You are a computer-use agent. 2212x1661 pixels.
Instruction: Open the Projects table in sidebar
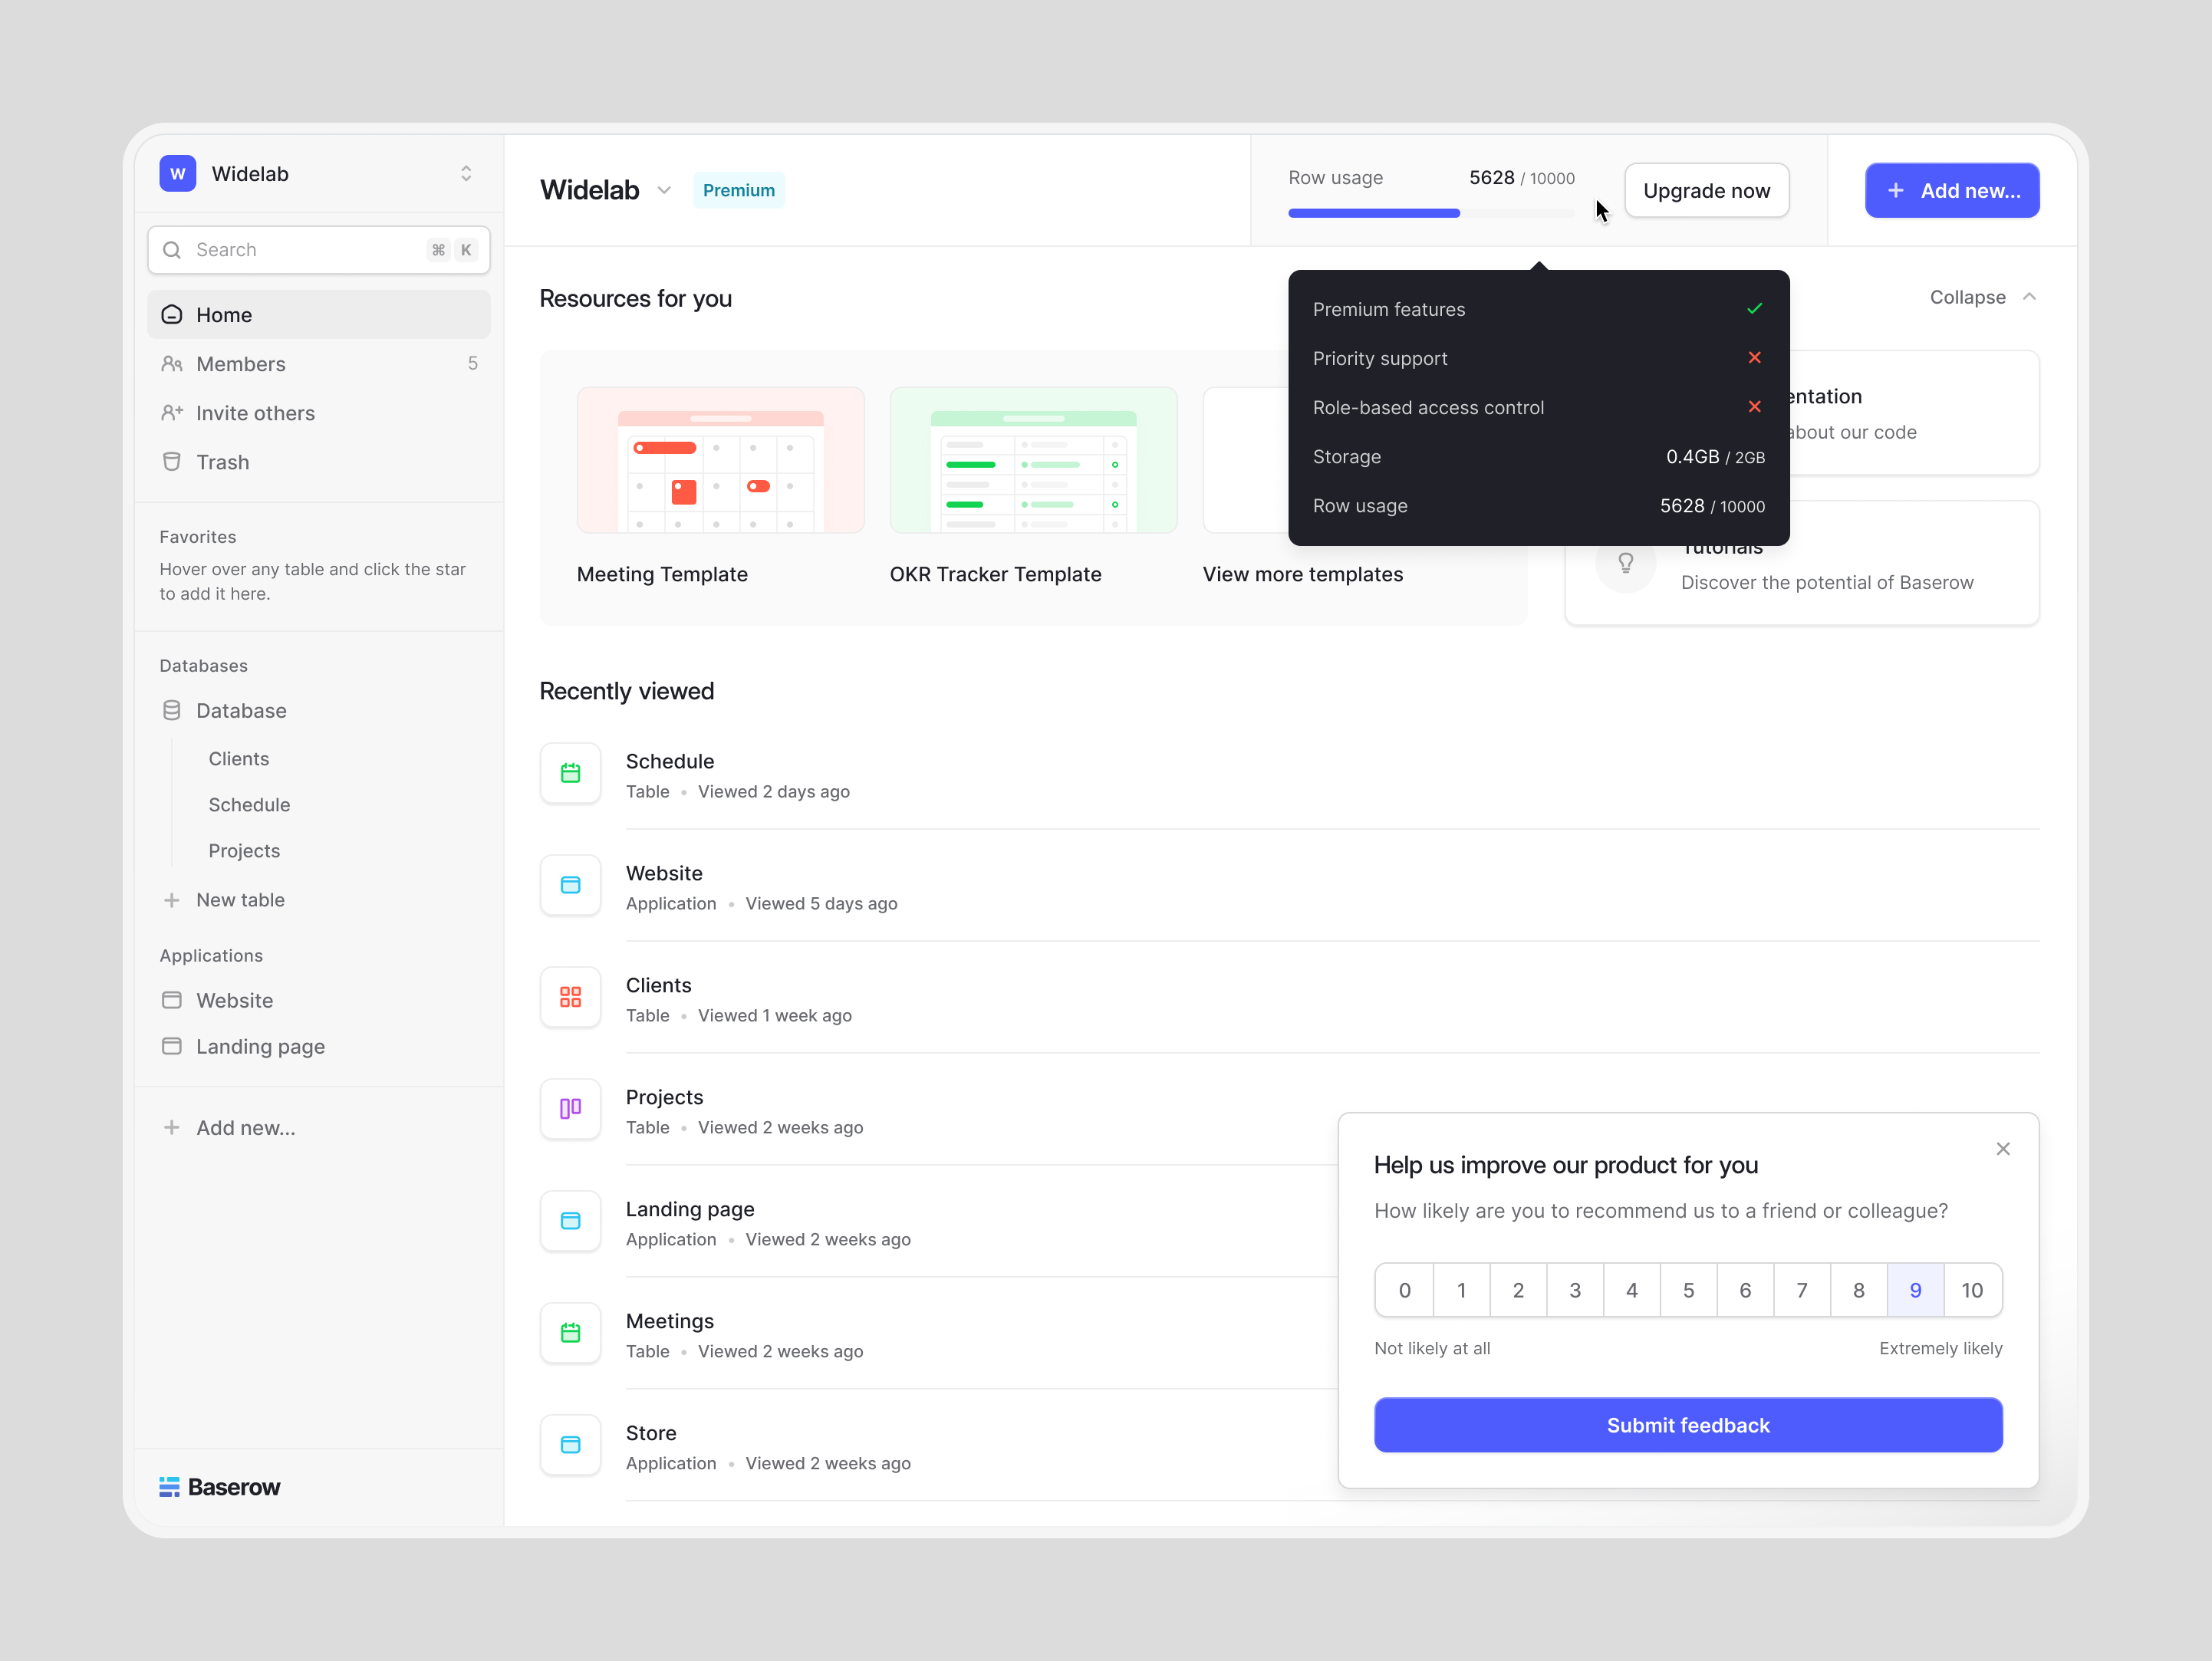click(244, 851)
